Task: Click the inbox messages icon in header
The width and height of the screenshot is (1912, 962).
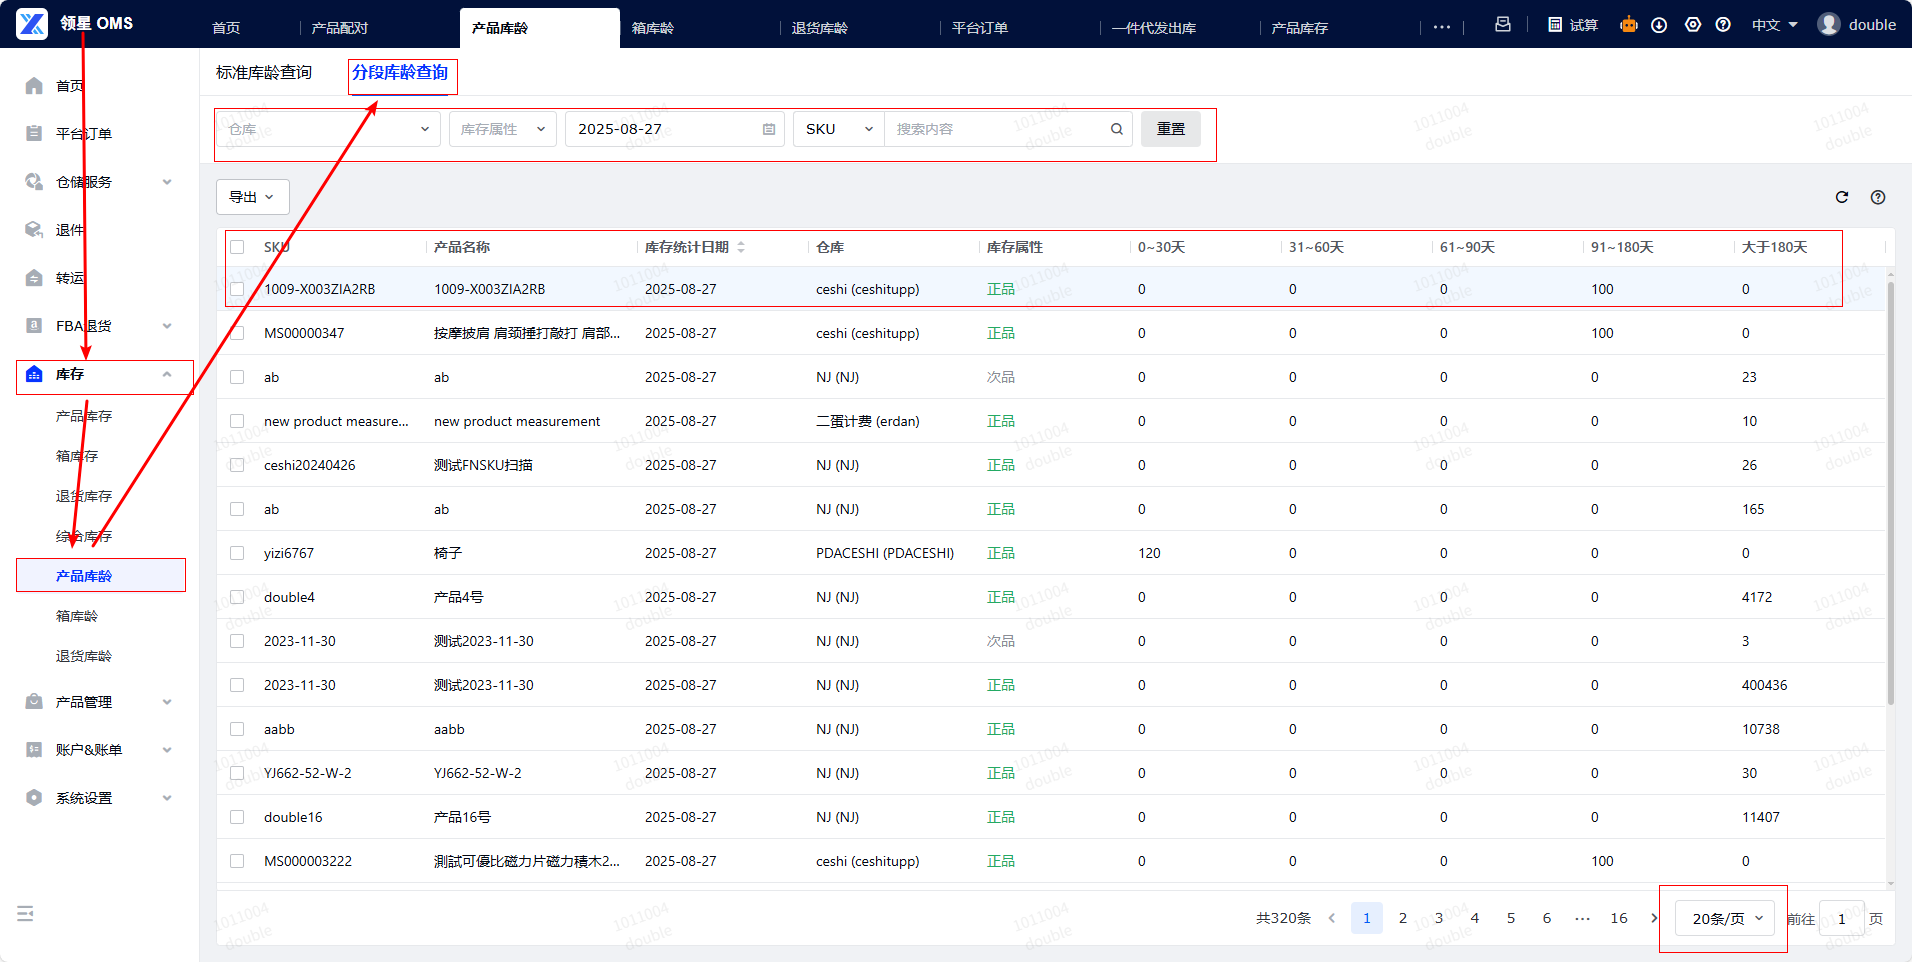Action: 1502,25
